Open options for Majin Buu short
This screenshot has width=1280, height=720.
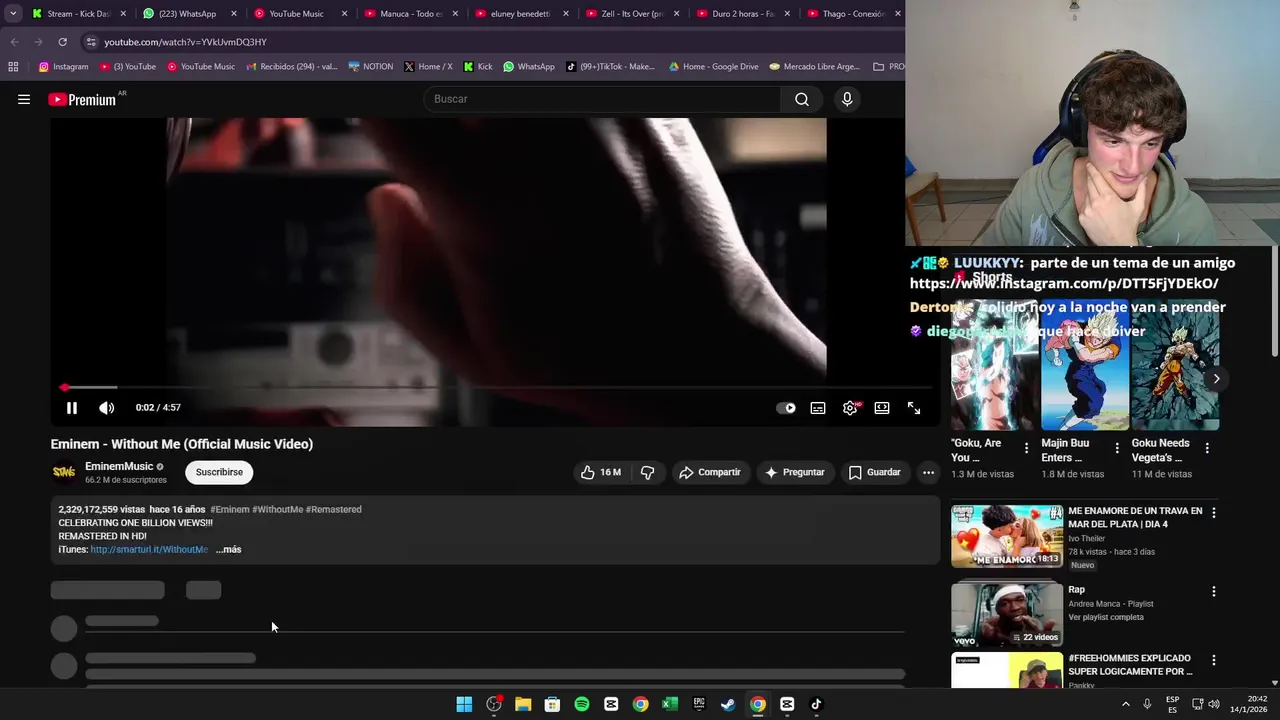(x=1116, y=448)
